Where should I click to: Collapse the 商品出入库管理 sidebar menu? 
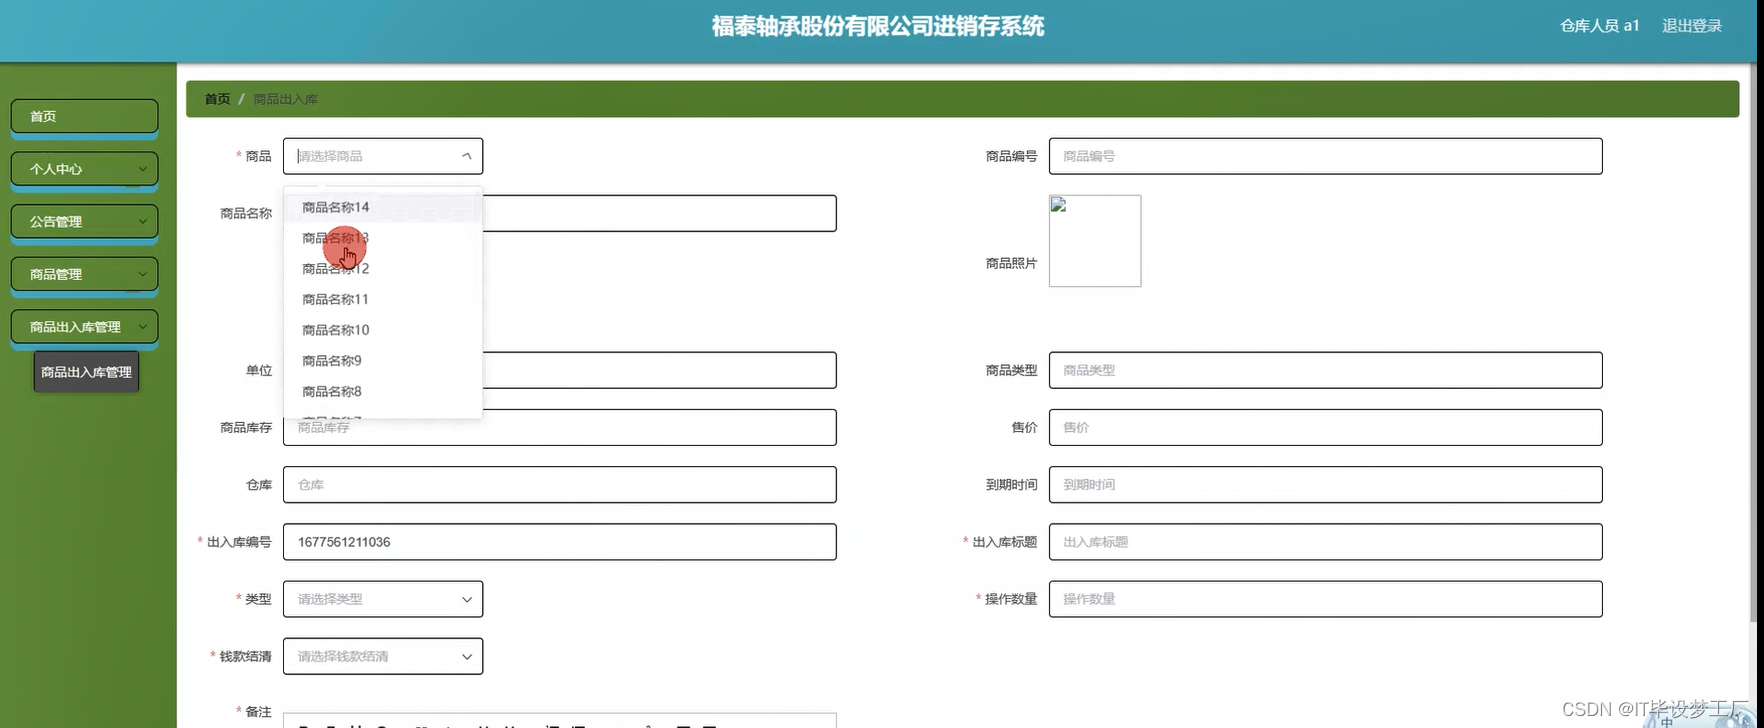(84, 327)
